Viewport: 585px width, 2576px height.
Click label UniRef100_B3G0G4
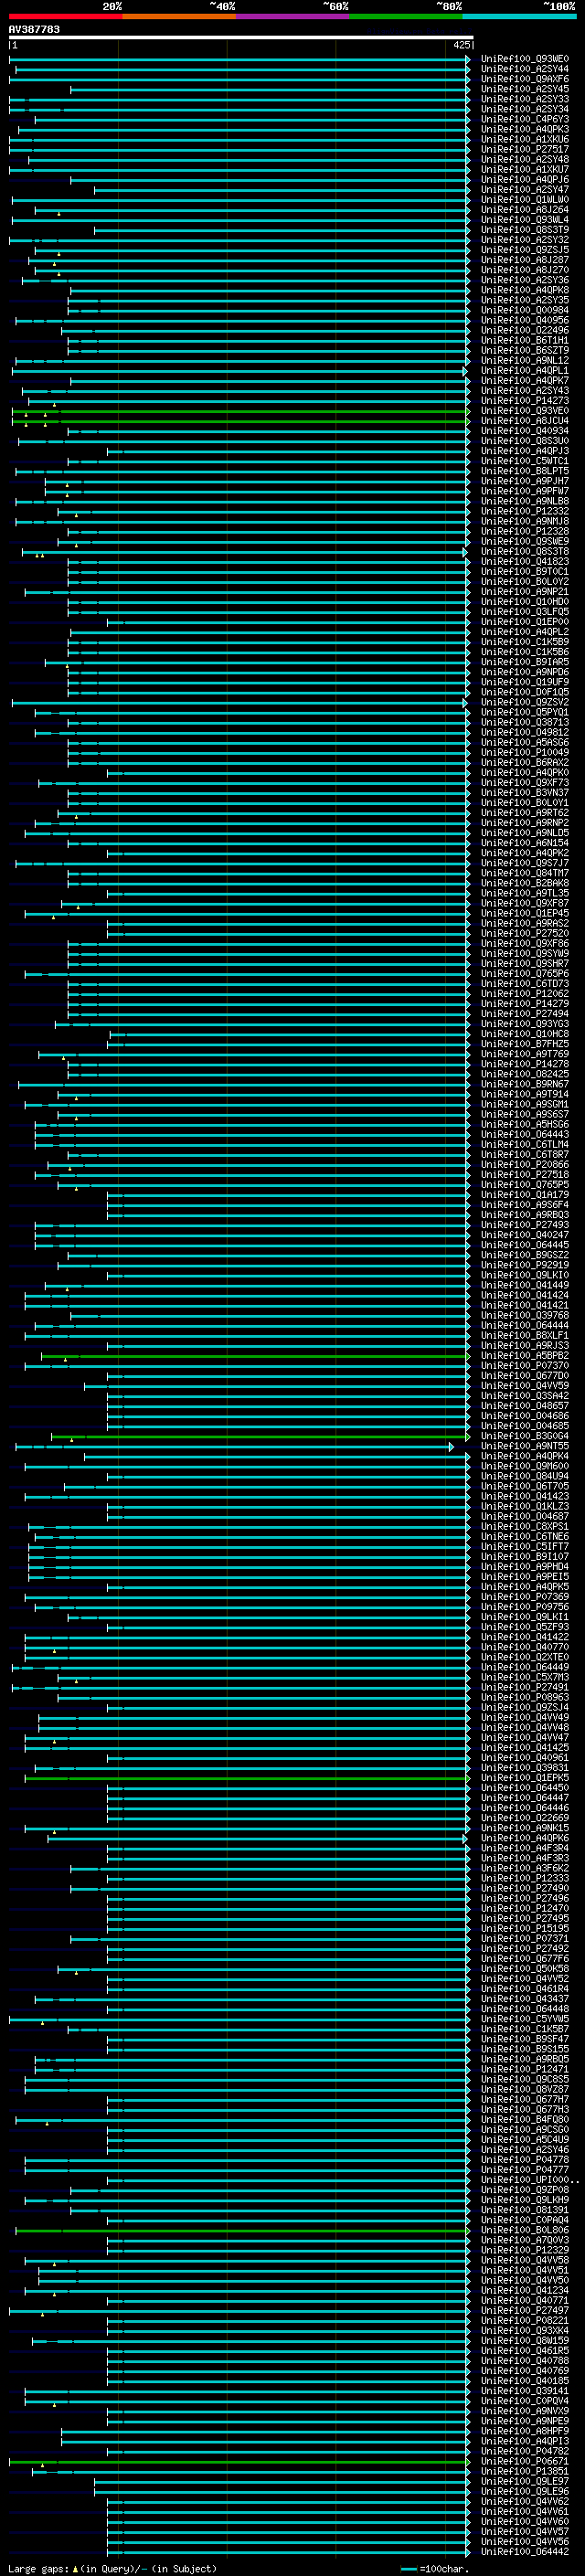pyautogui.click(x=524, y=1436)
